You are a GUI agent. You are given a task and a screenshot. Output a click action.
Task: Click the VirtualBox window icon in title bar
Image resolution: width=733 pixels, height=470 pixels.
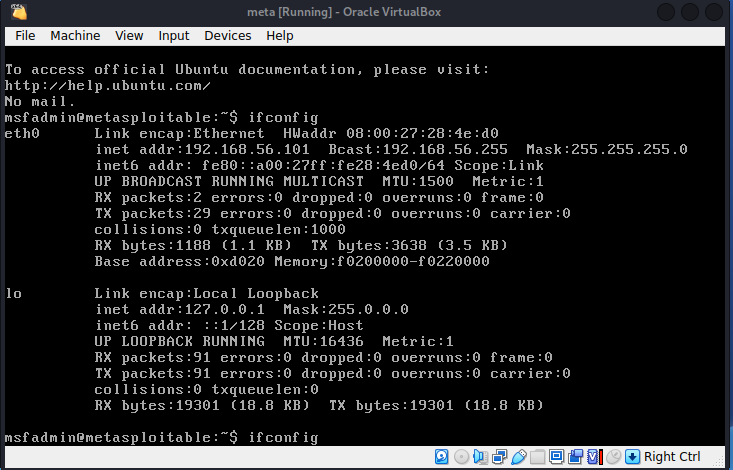click(x=19, y=12)
